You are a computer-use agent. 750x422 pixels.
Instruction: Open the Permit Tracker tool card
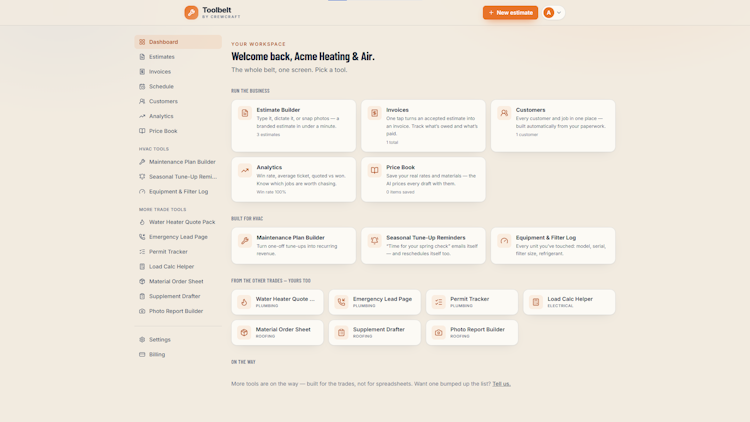tap(472, 302)
